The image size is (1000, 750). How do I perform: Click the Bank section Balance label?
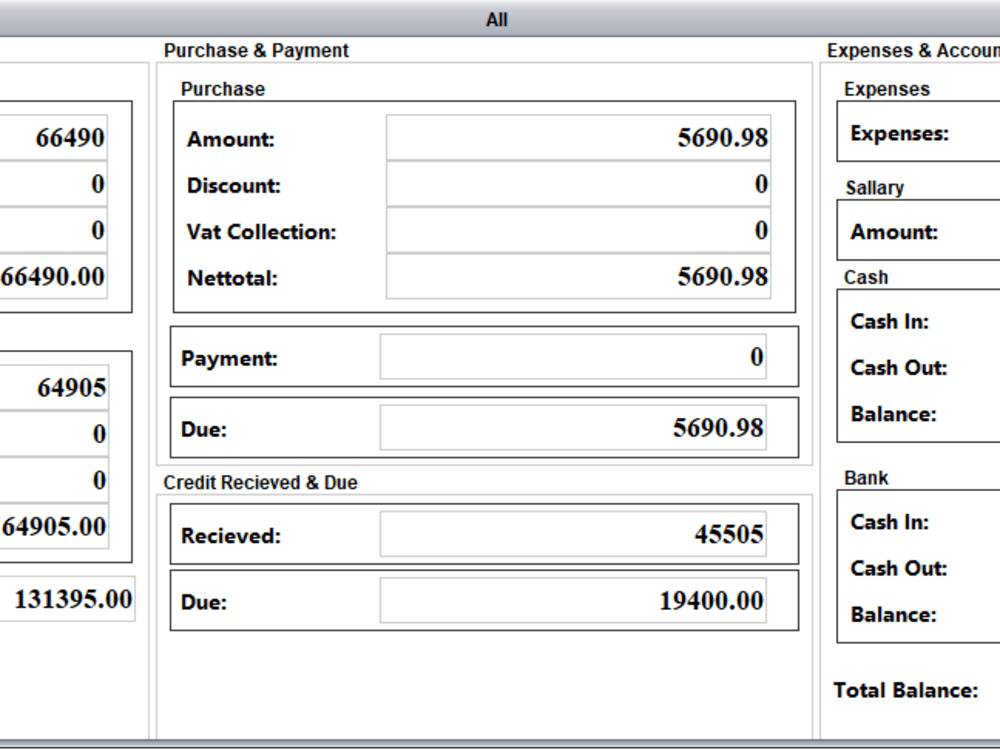pyautogui.click(x=893, y=615)
